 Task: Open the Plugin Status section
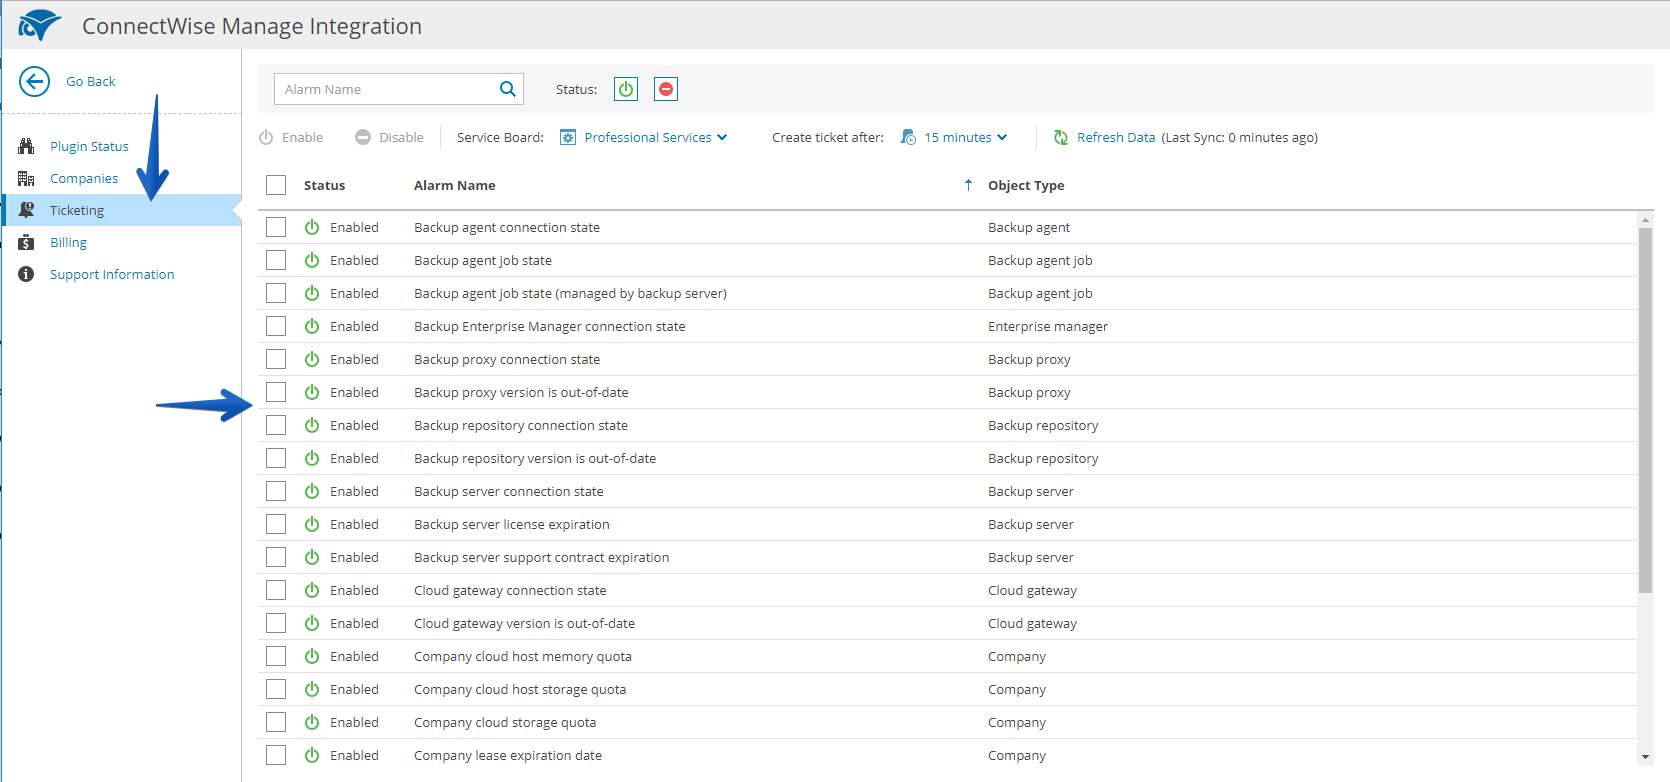point(89,146)
